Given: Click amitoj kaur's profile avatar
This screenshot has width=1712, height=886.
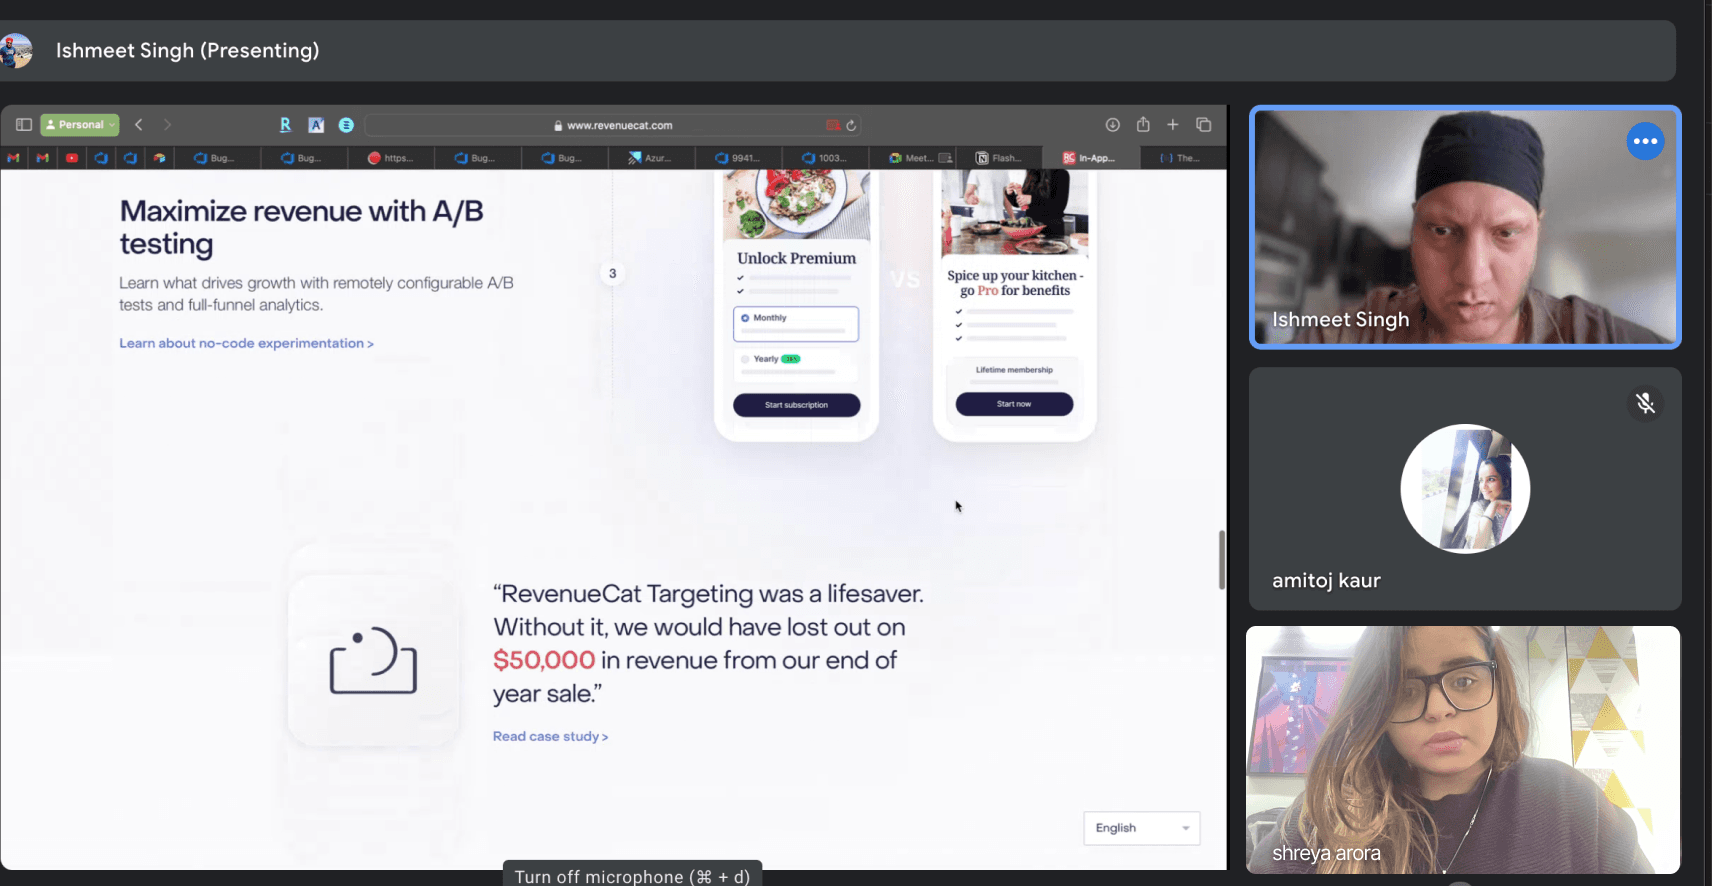Looking at the screenshot, I should coord(1465,489).
